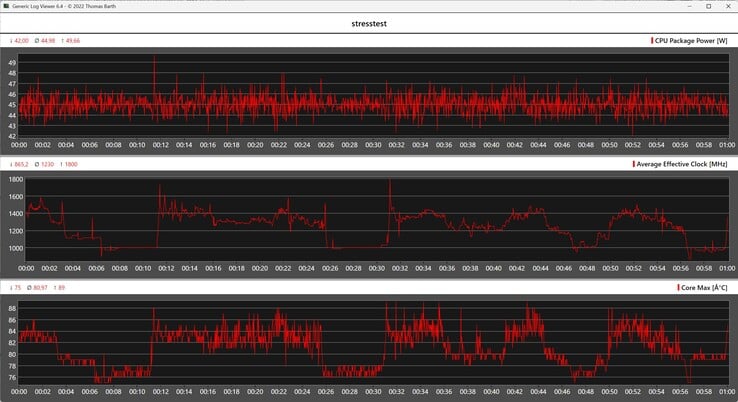
Task: Click the minimum 75 temperature statistic
Action: pyautogui.click(x=16, y=288)
